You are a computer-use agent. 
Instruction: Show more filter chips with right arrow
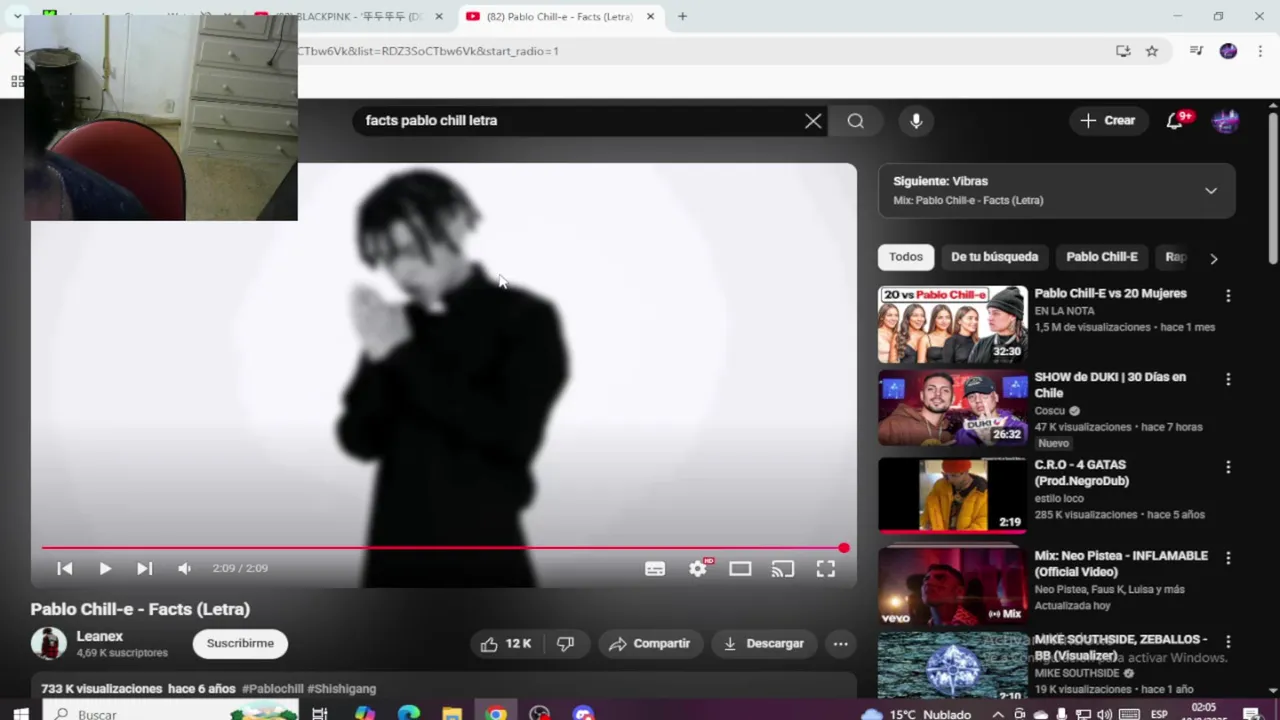tap(1214, 258)
